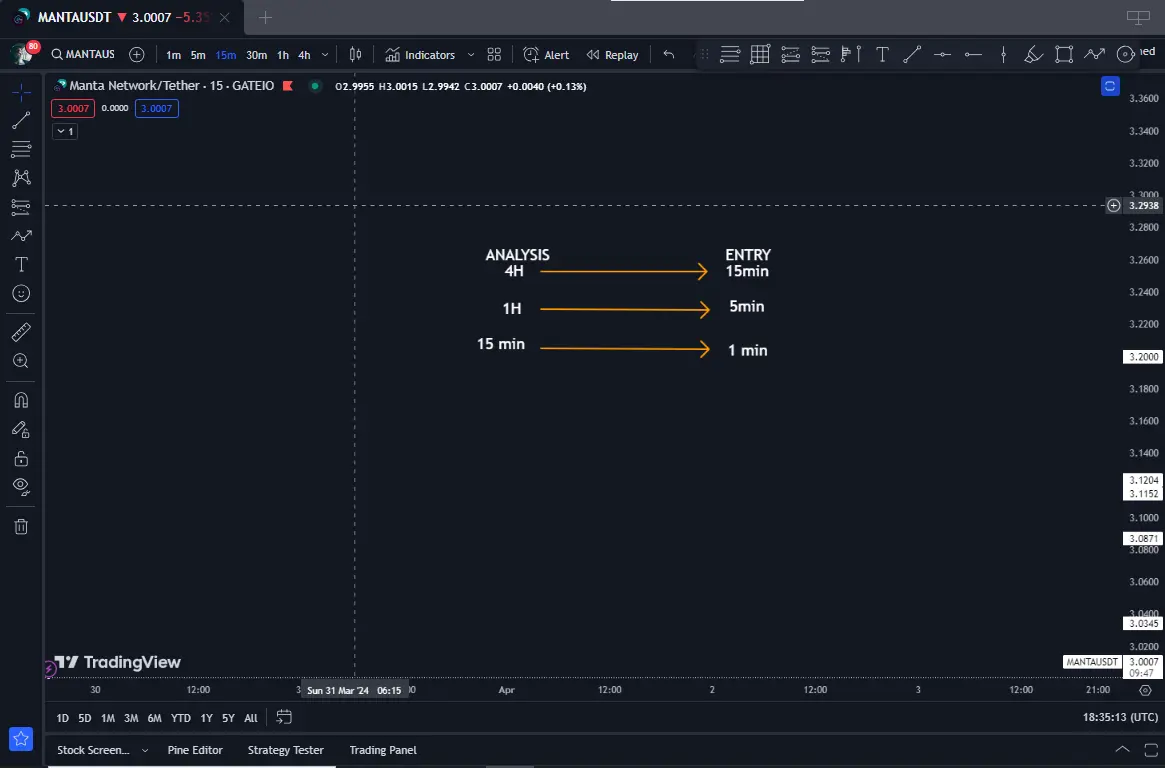Select the 15m timeframe
This screenshot has height=768, width=1165.
[x=226, y=55]
